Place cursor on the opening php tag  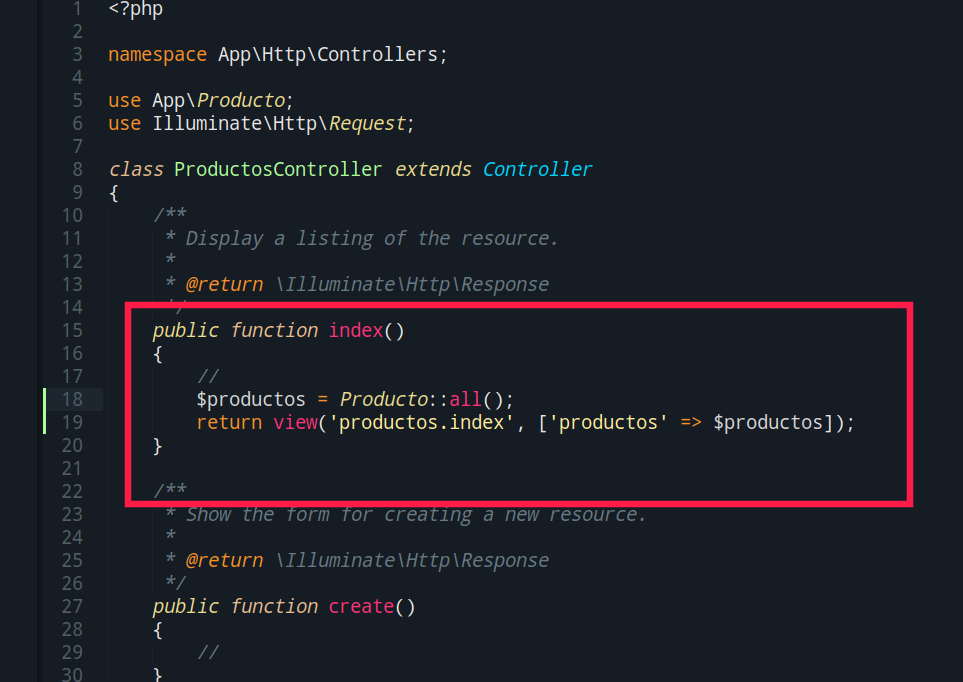pos(135,9)
